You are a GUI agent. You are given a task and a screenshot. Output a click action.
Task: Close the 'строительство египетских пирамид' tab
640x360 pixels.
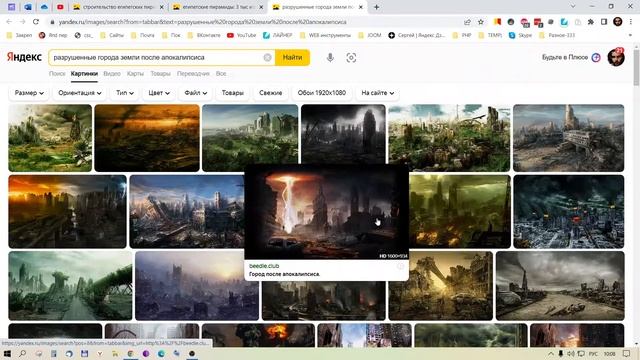(162, 7)
